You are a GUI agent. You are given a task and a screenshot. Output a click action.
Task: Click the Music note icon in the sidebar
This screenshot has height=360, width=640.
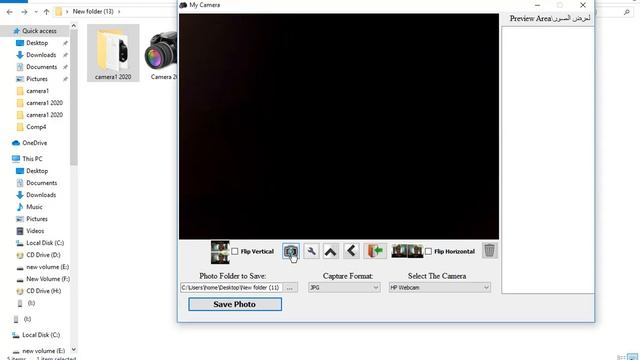pos(20,207)
